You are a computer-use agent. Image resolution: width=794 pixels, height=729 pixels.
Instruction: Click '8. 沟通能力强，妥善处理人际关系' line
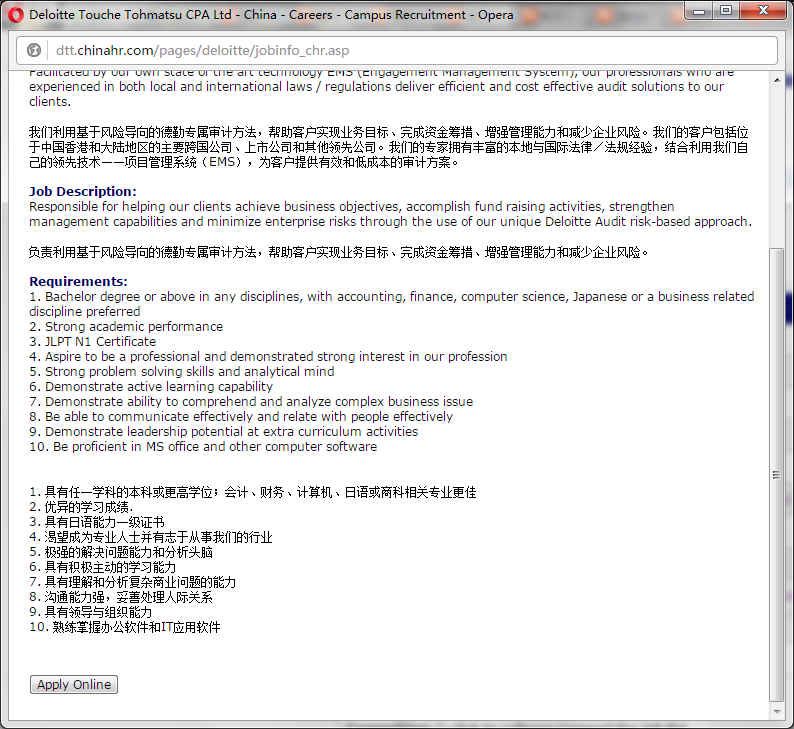[121, 597]
